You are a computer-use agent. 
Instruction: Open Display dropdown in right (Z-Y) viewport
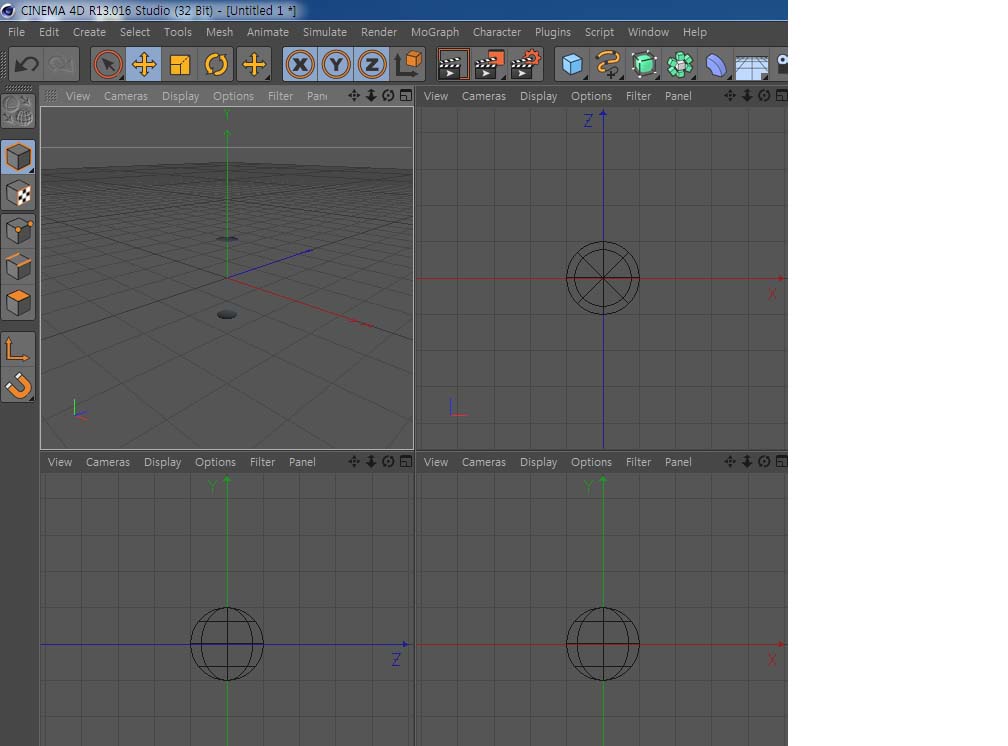pyautogui.click(x=163, y=462)
